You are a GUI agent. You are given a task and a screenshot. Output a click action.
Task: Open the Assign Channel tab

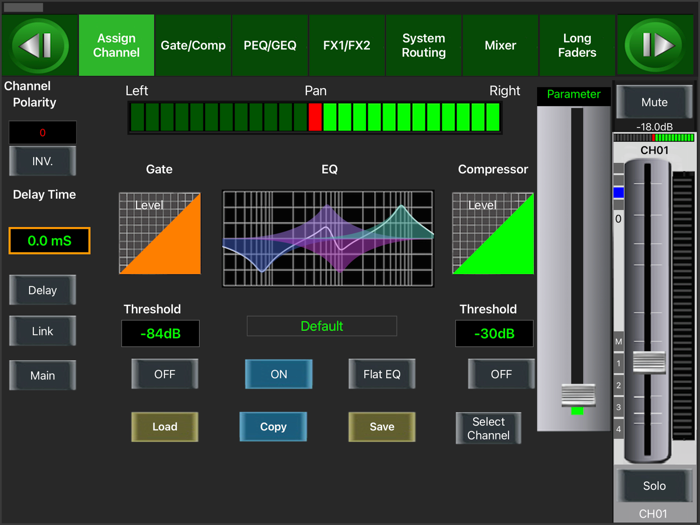pos(117,45)
